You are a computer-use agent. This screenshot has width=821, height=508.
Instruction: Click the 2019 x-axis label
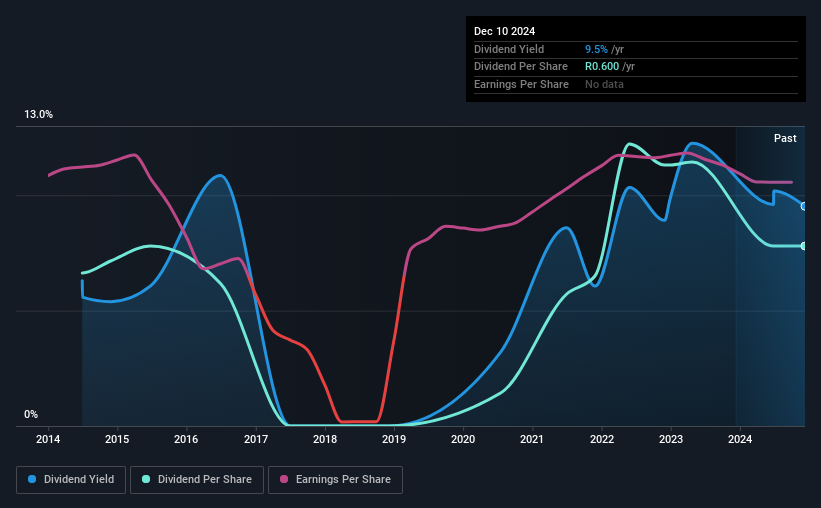(394, 439)
